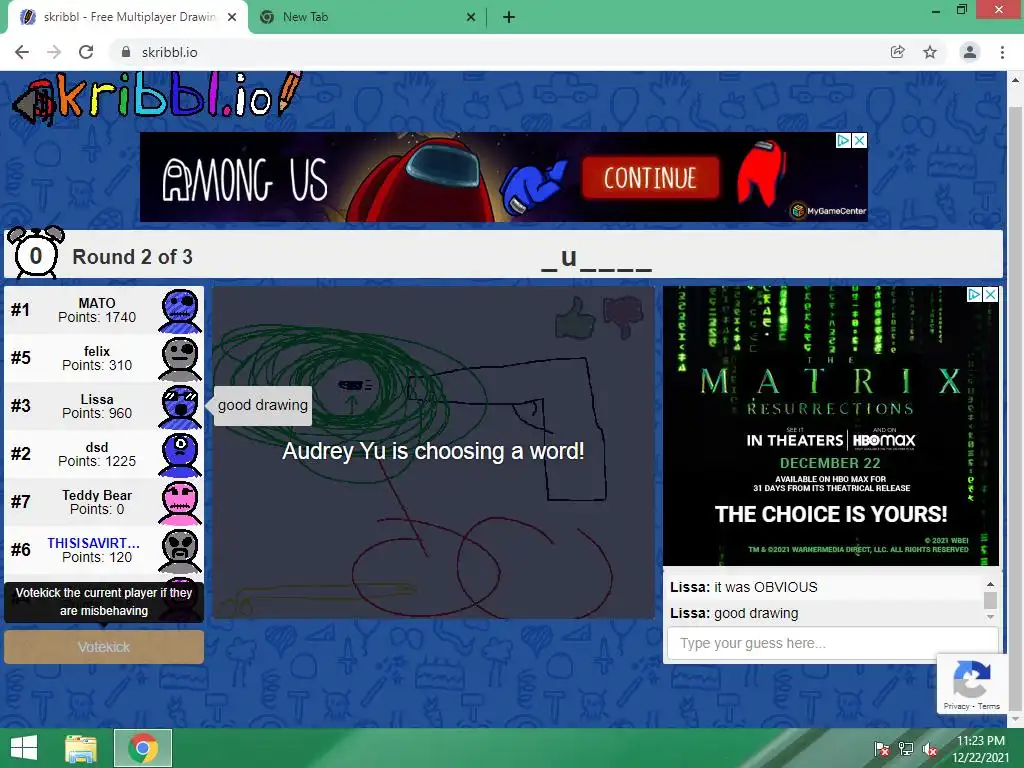Screen dimensions: 1024x768
Task: Click Lissa Points: 960 text
Action: (x=97, y=413)
